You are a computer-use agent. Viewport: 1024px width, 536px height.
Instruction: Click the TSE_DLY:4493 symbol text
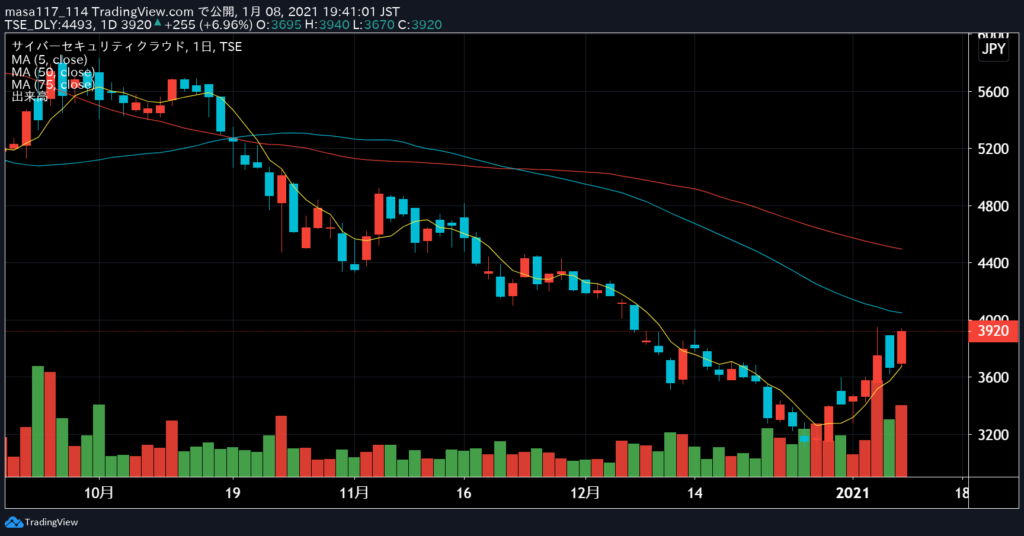[x=51, y=25]
